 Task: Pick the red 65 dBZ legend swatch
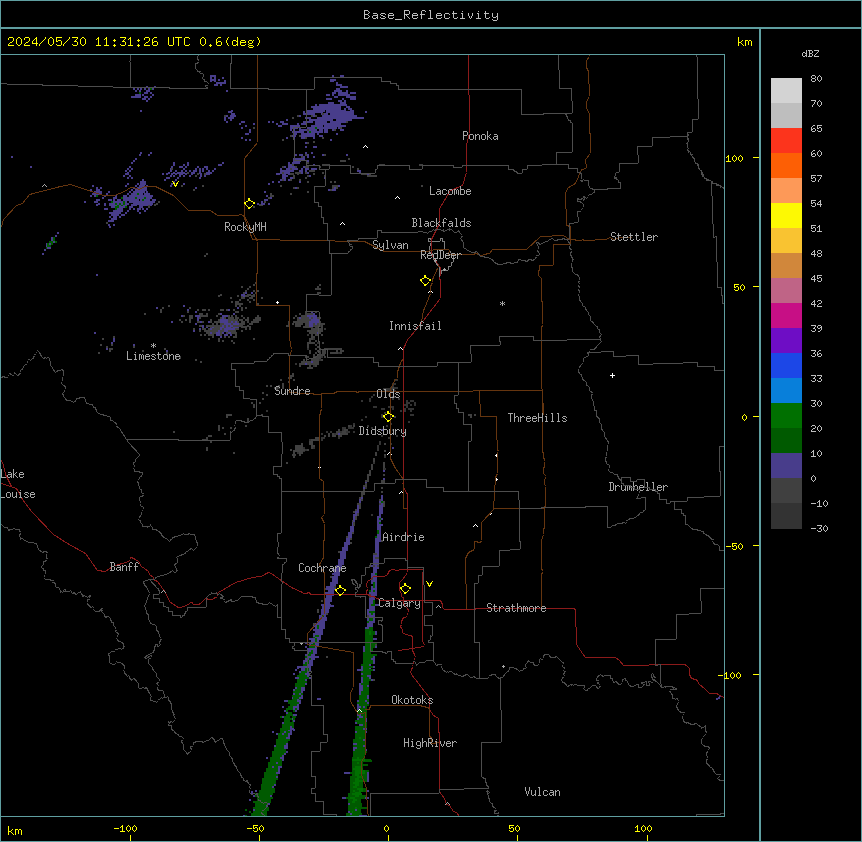786,141
